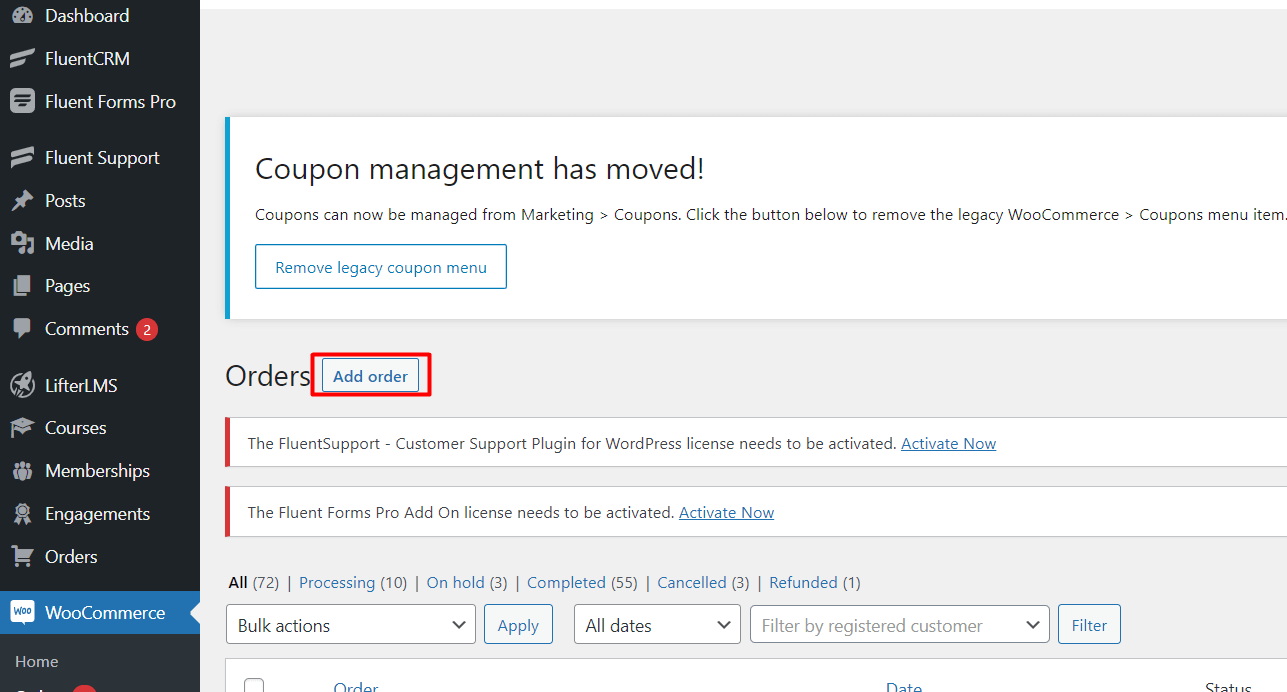1287x692 pixels.
Task: Toggle the select-all orders checkbox
Action: tap(255, 686)
